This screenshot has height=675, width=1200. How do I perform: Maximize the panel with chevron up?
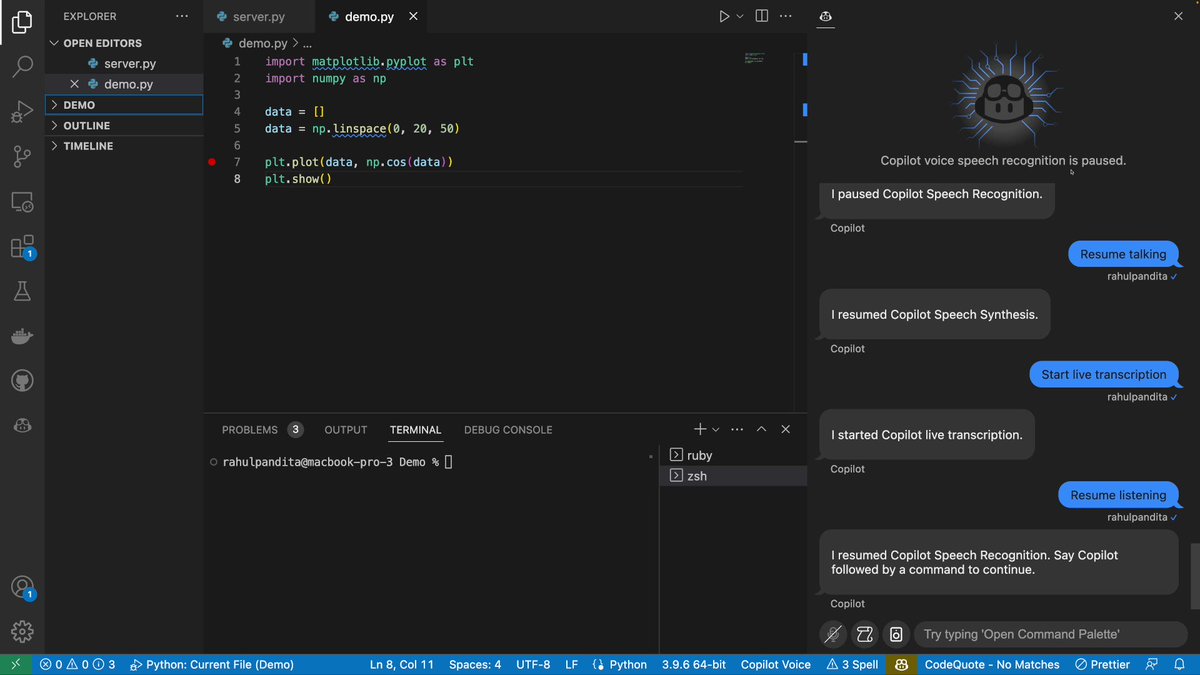pyautogui.click(x=761, y=429)
